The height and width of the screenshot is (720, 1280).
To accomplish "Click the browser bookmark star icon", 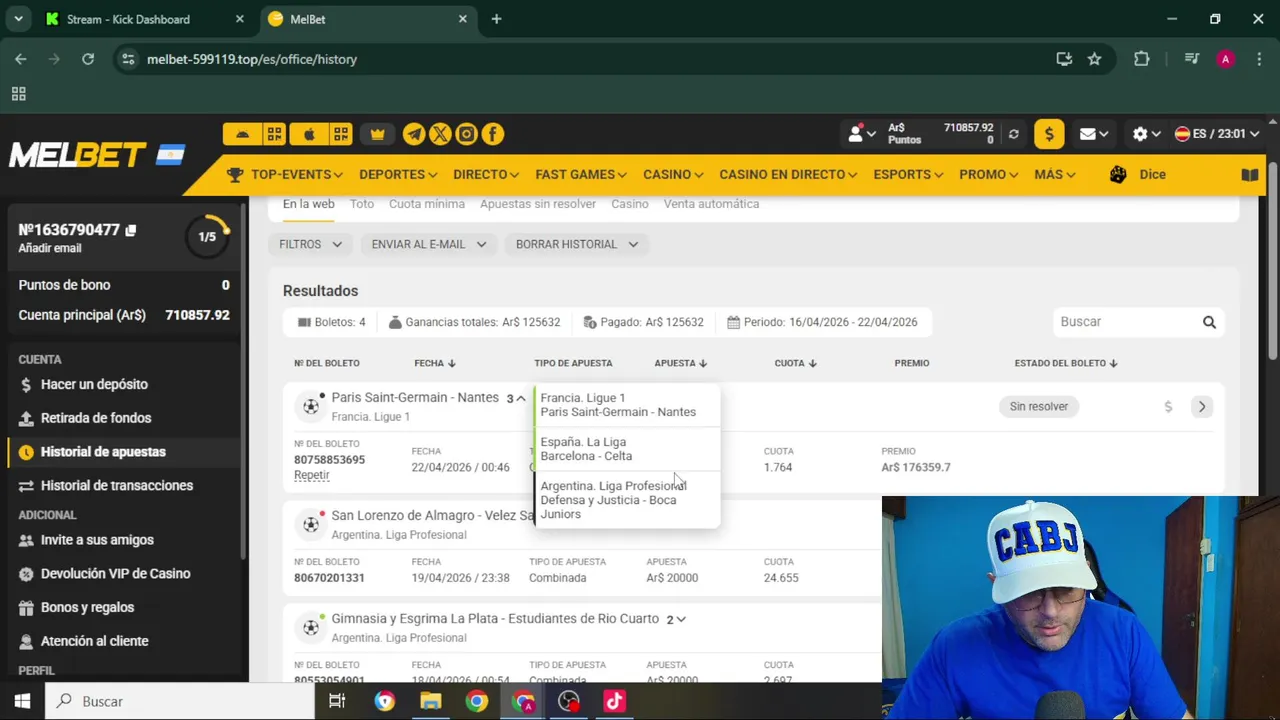I will [1095, 59].
